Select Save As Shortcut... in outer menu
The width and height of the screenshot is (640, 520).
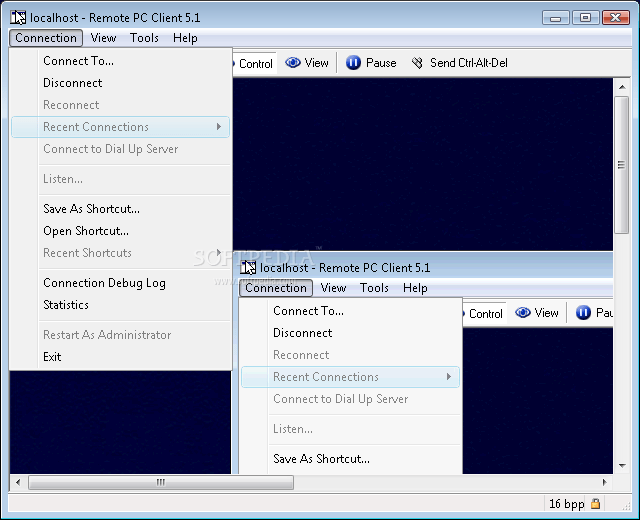point(120,209)
